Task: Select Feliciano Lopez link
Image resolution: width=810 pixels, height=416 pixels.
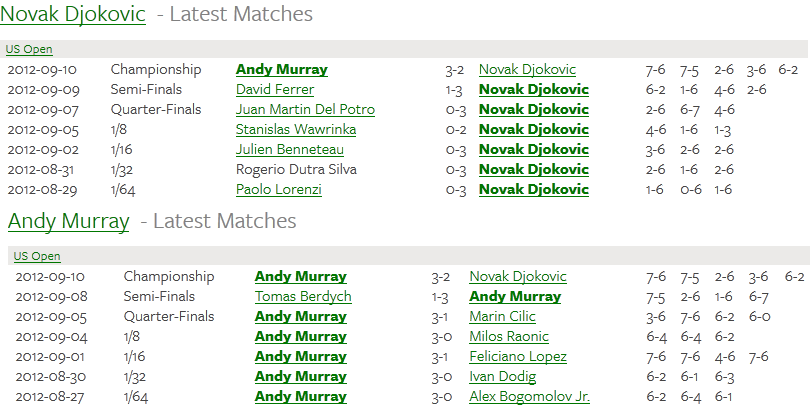Action: click(x=518, y=357)
